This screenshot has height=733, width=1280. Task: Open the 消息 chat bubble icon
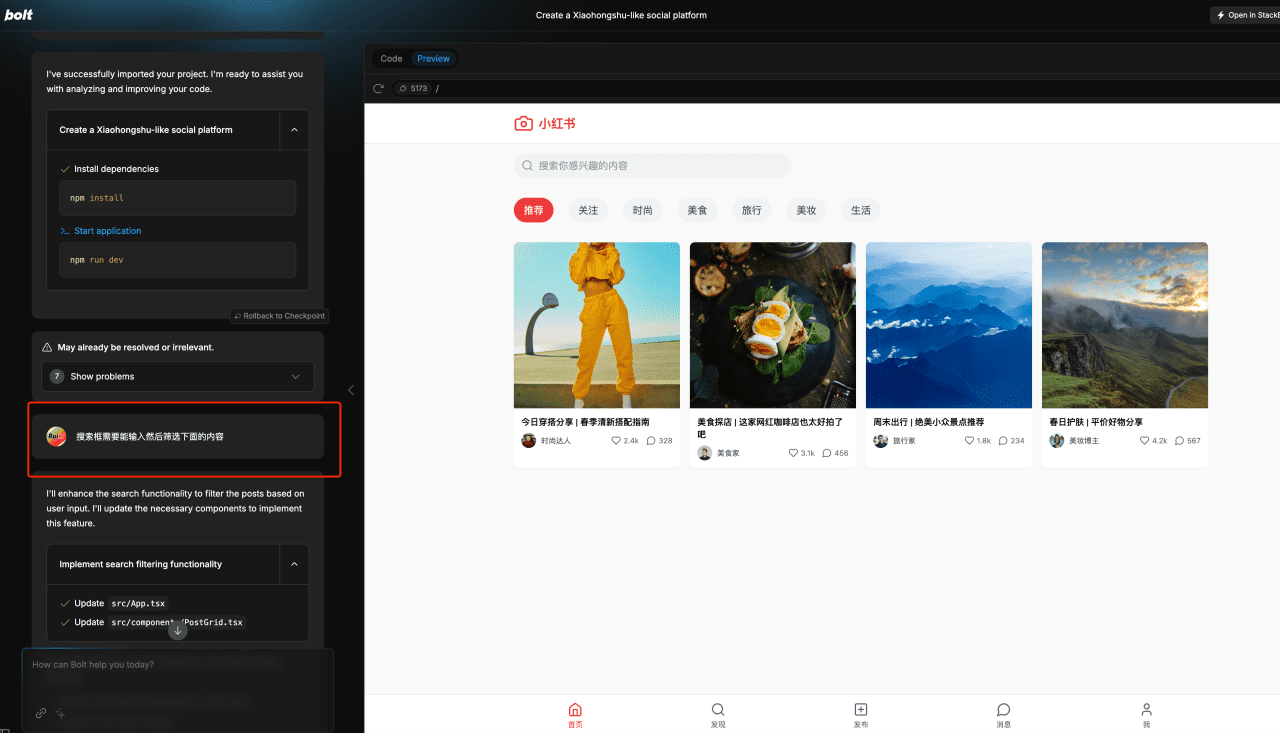[1004, 709]
